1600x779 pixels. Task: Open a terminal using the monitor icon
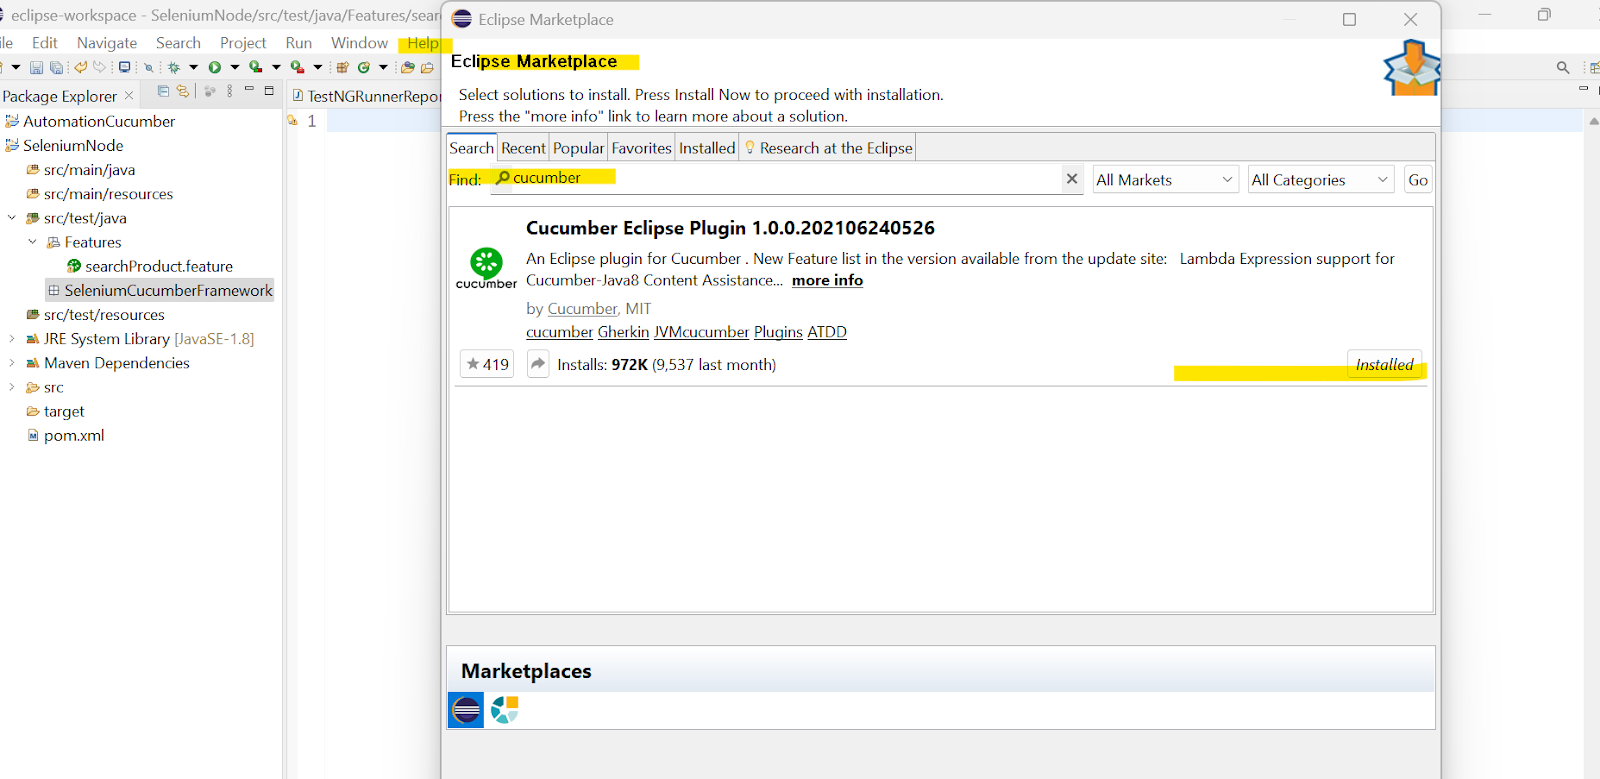[124, 67]
